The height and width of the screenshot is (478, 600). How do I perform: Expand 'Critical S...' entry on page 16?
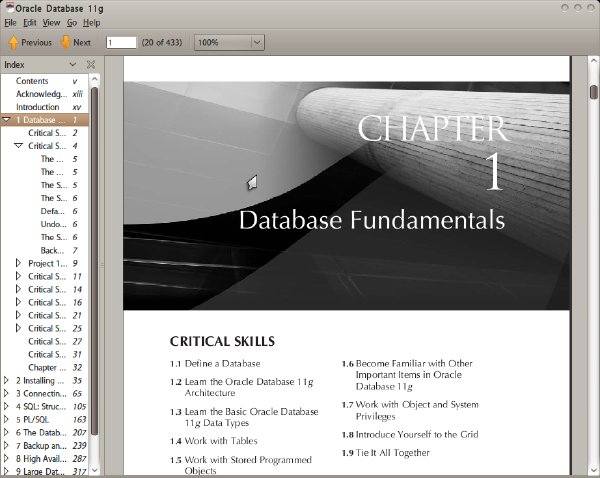(x=18, y=302)
